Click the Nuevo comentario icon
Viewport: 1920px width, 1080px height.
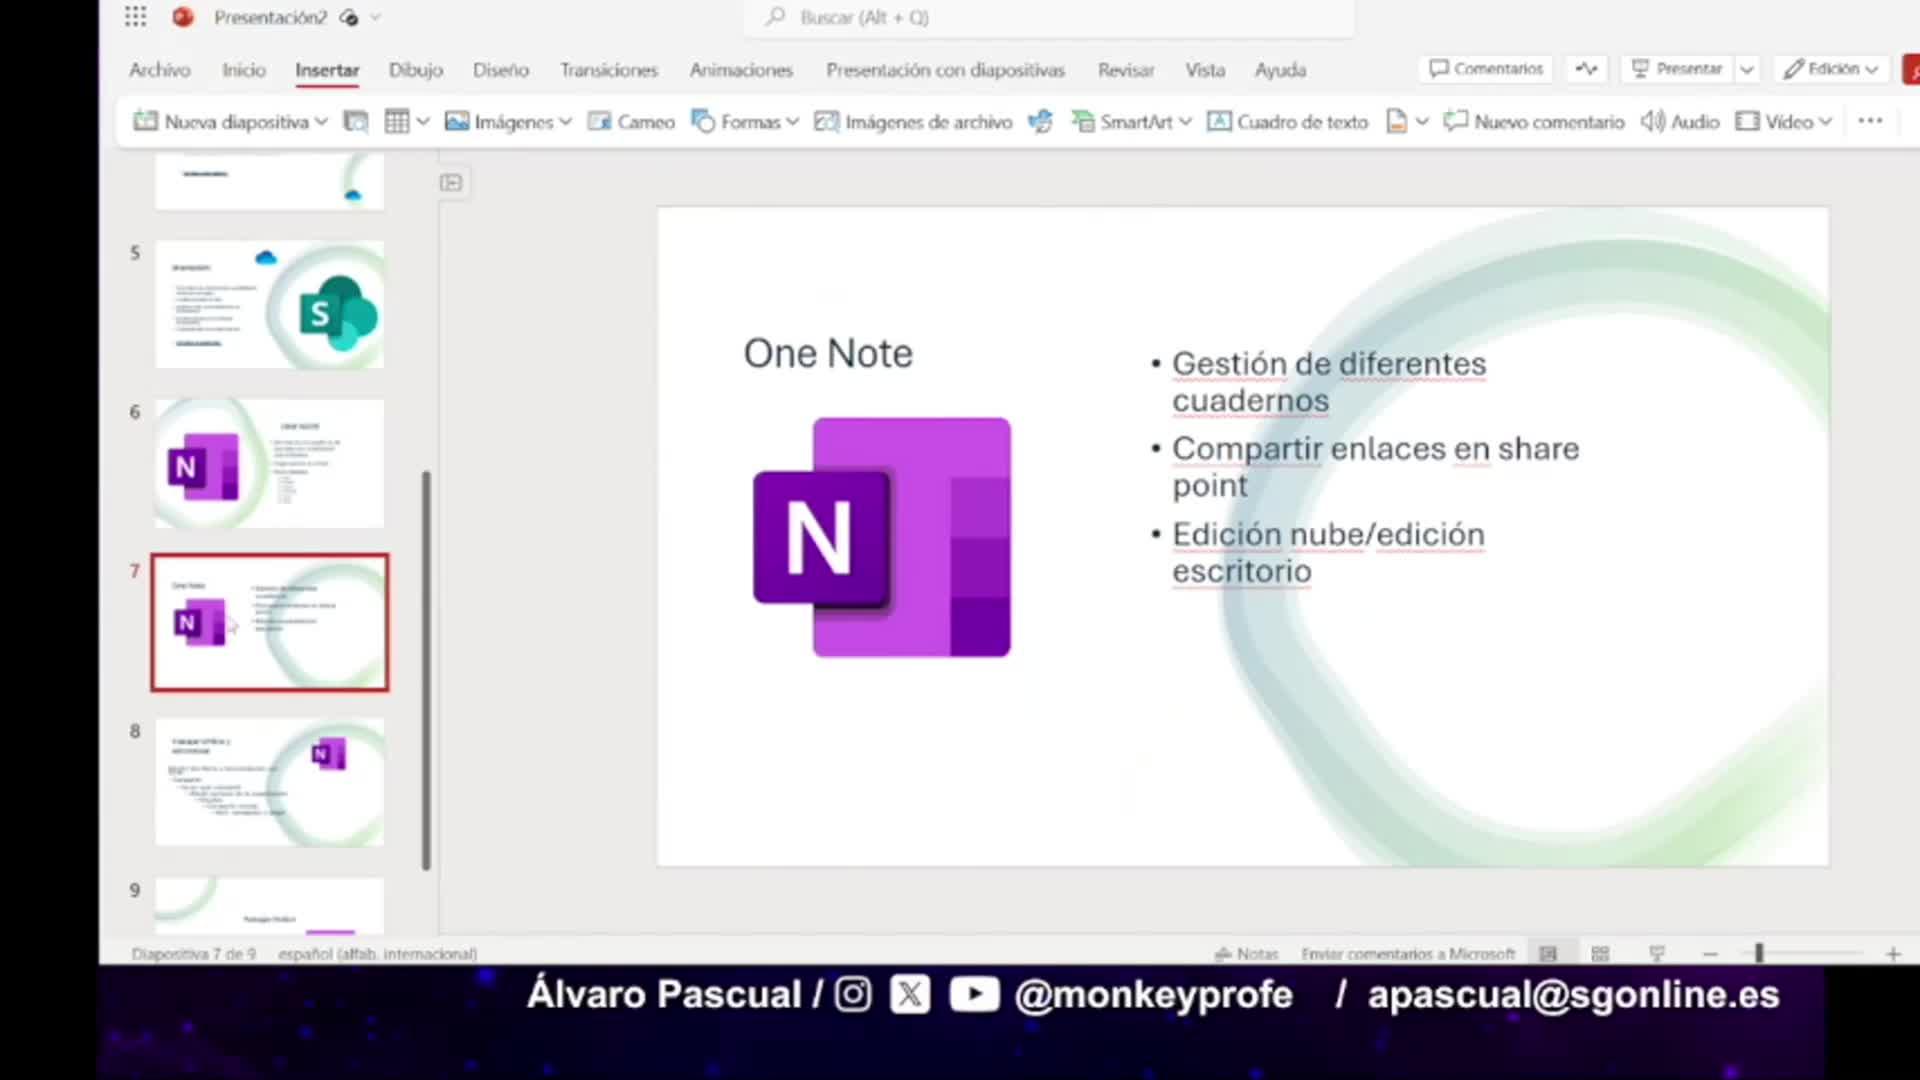tap(1456, 122)
